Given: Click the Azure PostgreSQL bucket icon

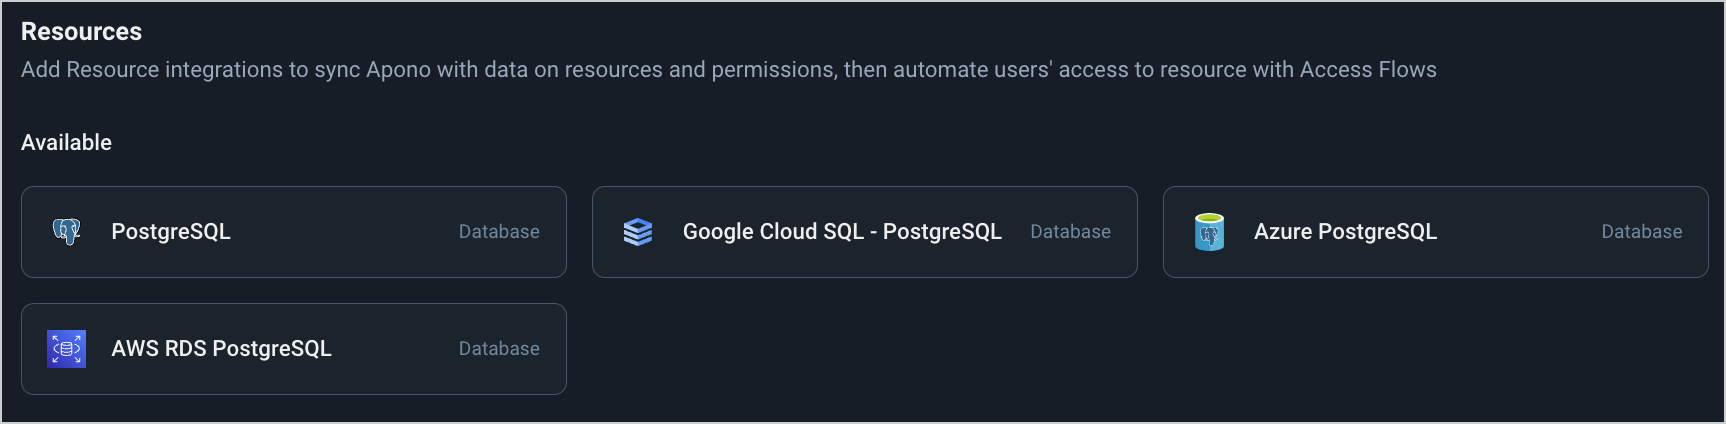Looking at the screenshot, I should 1209,232.
